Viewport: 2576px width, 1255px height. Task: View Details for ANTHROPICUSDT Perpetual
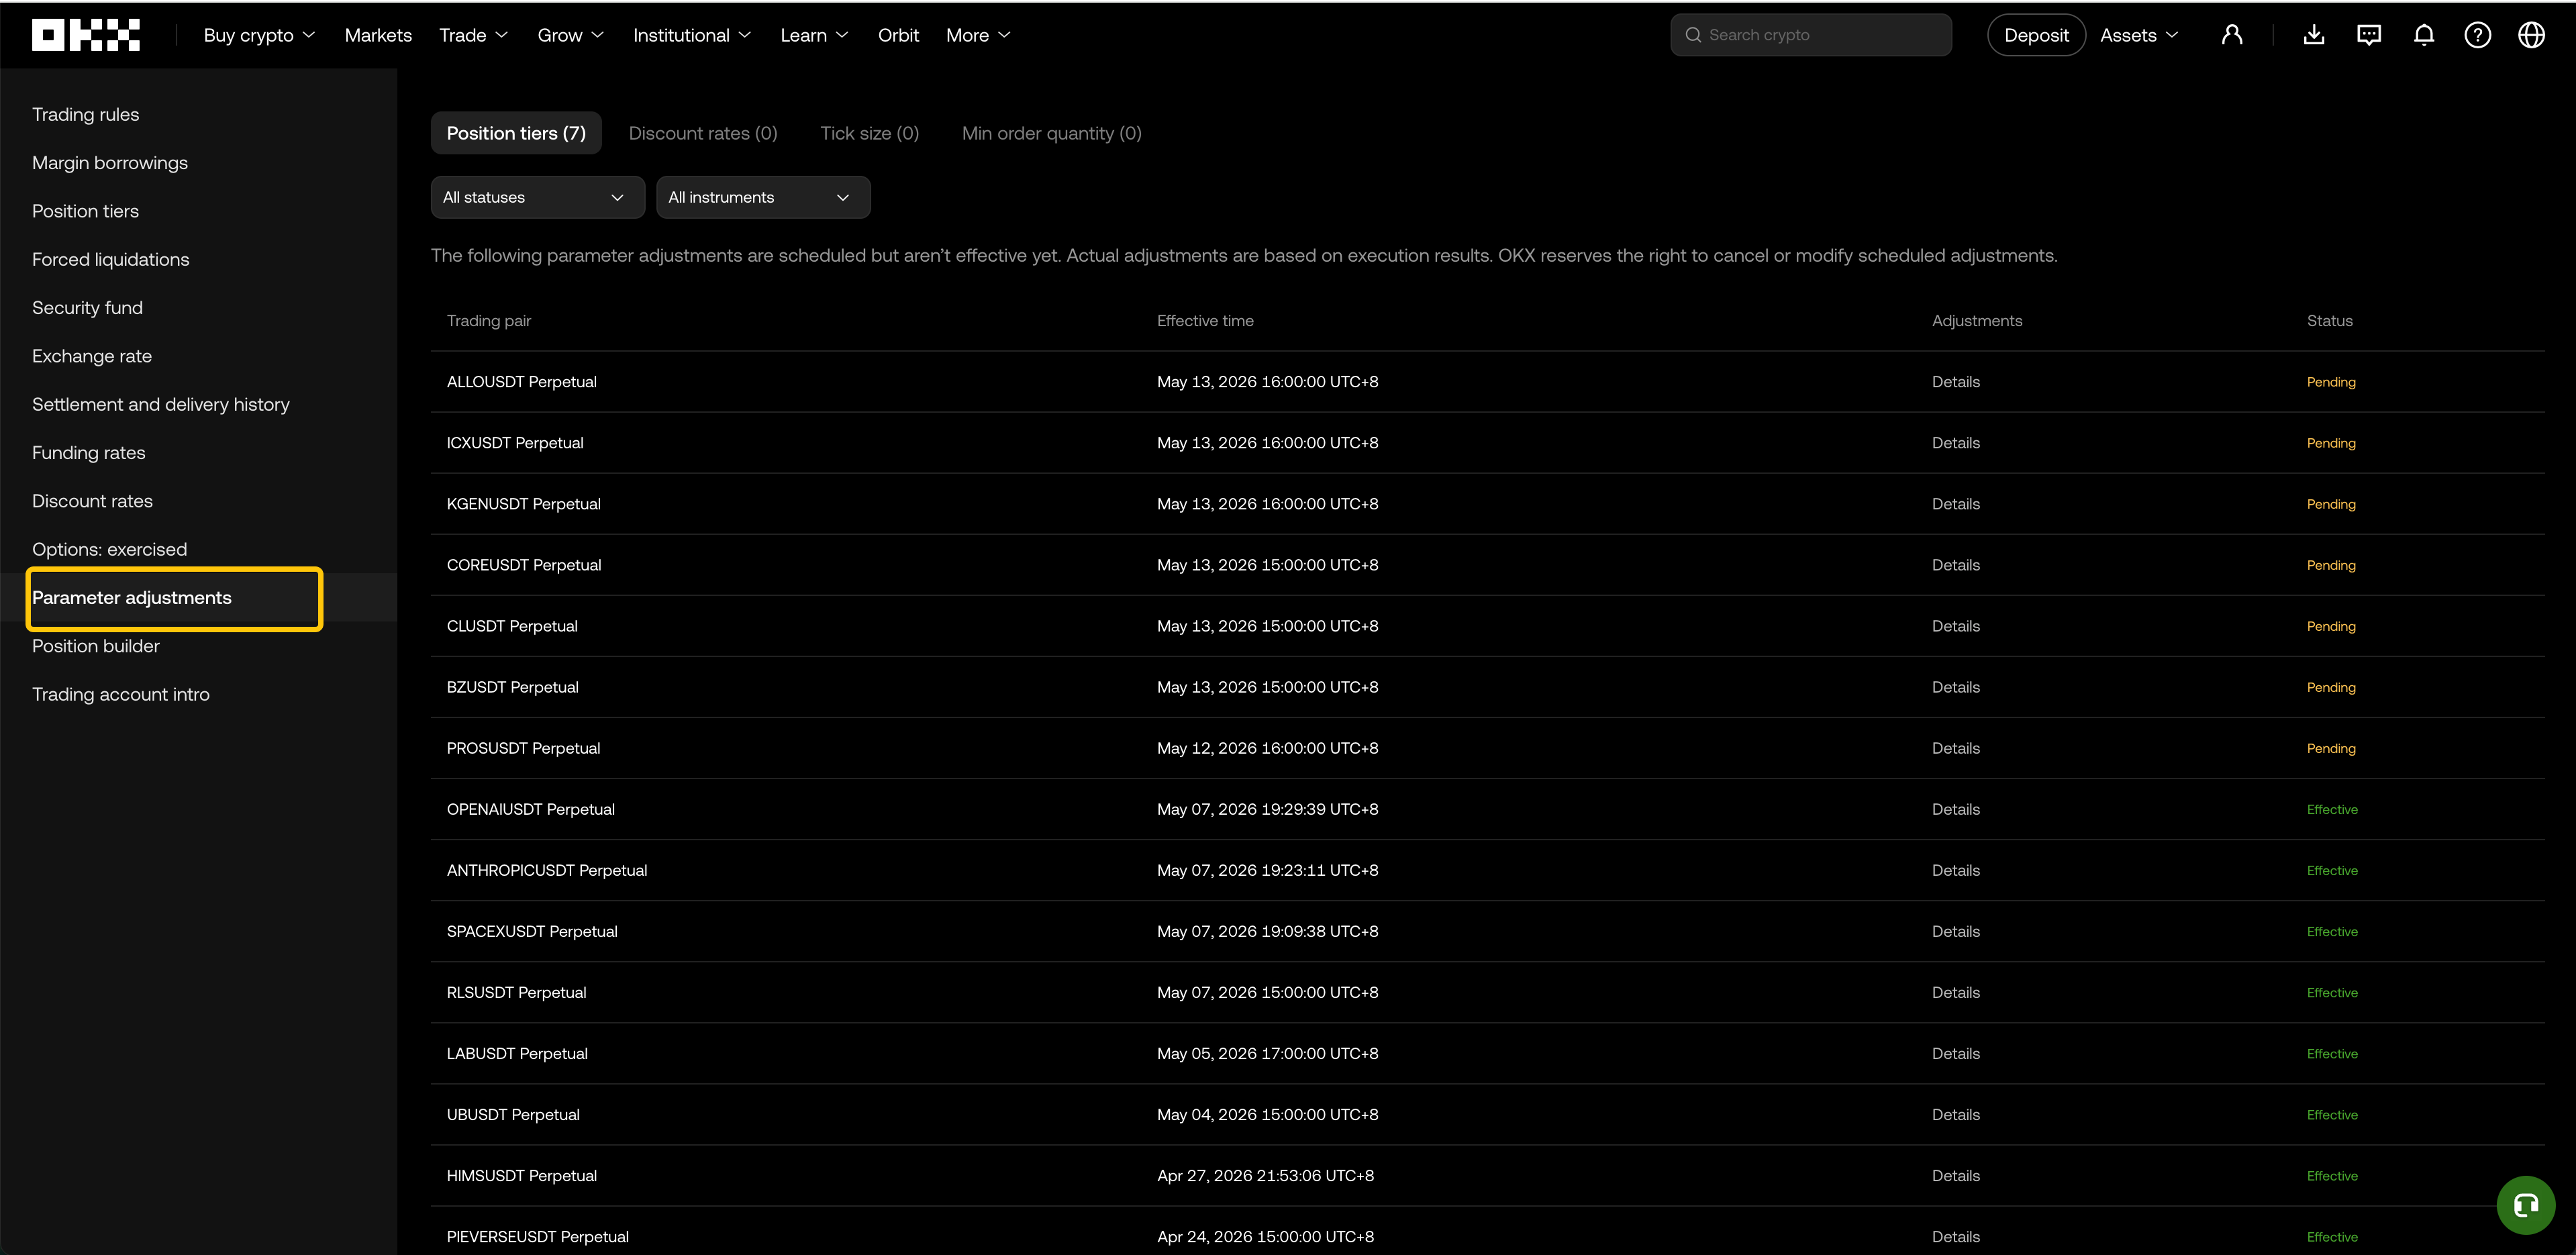(1956, 870)
